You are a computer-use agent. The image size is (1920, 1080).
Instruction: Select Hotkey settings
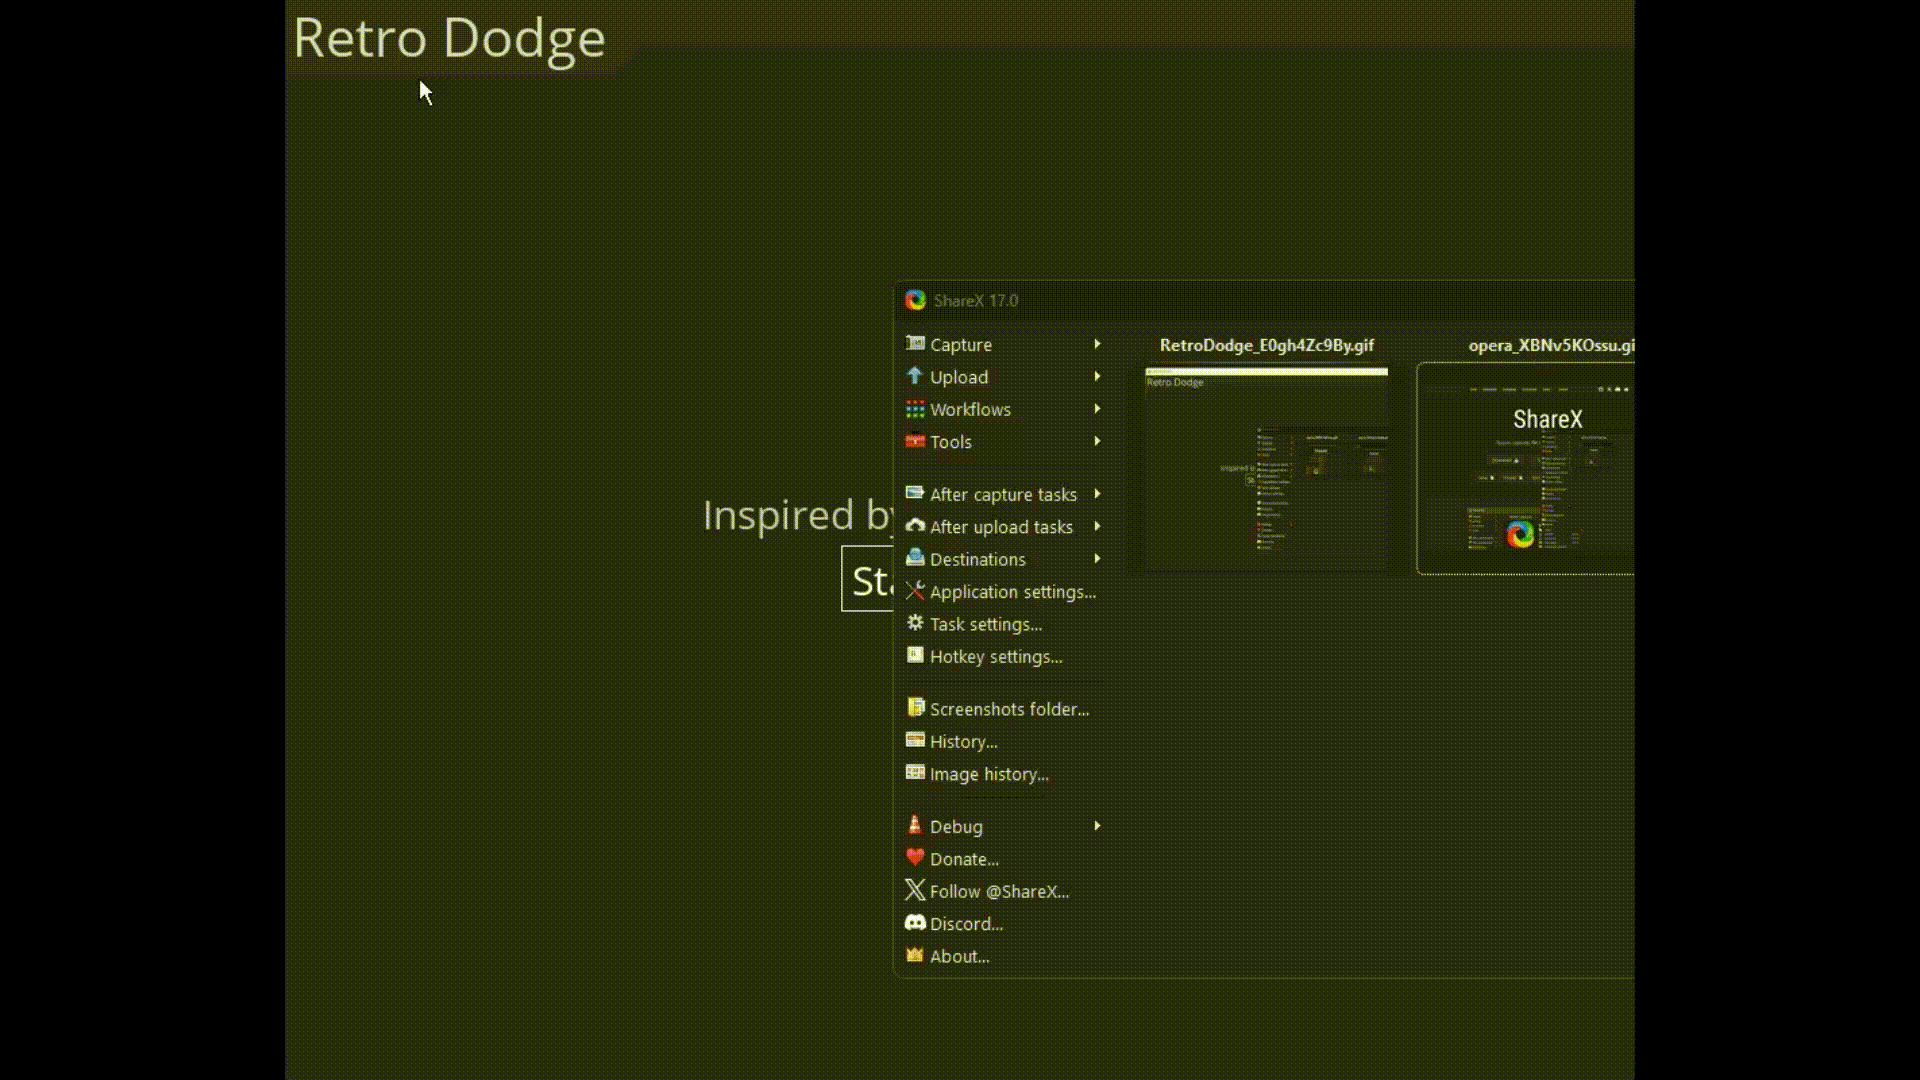[995, 656]
